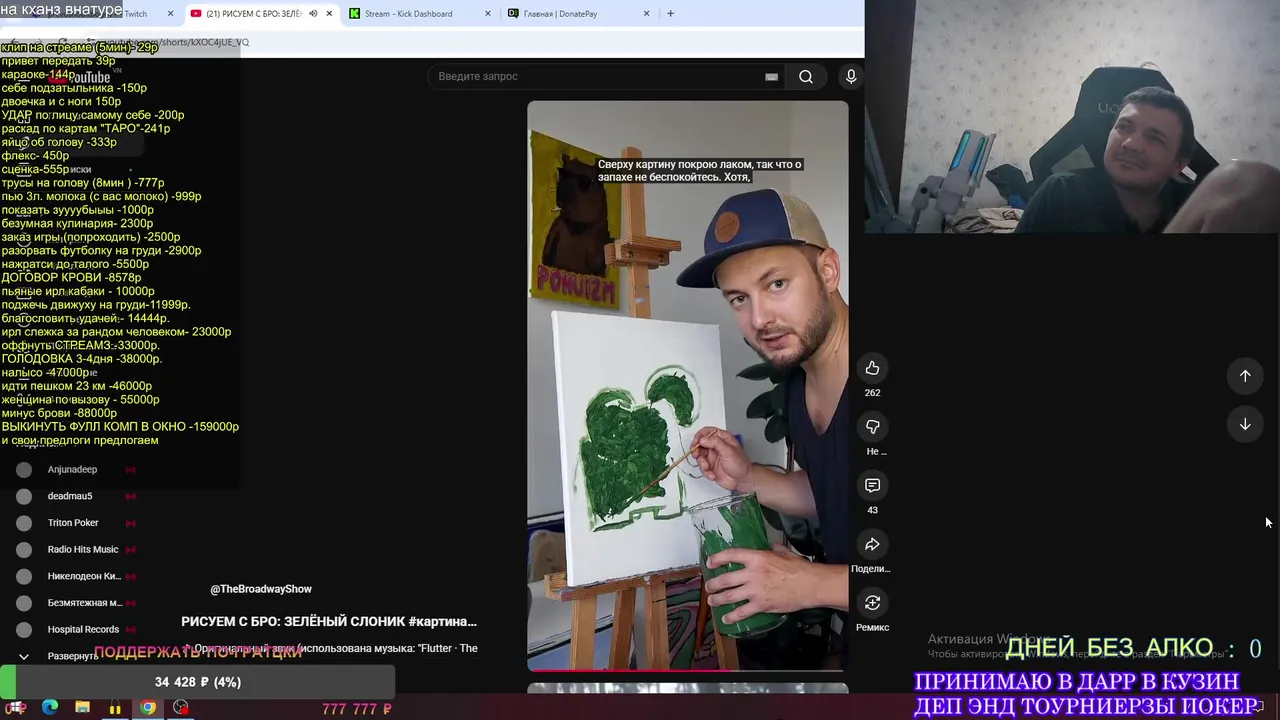The image size is (1280, 720).
Task: Open next short preview below player
Action: pos(688,688)
